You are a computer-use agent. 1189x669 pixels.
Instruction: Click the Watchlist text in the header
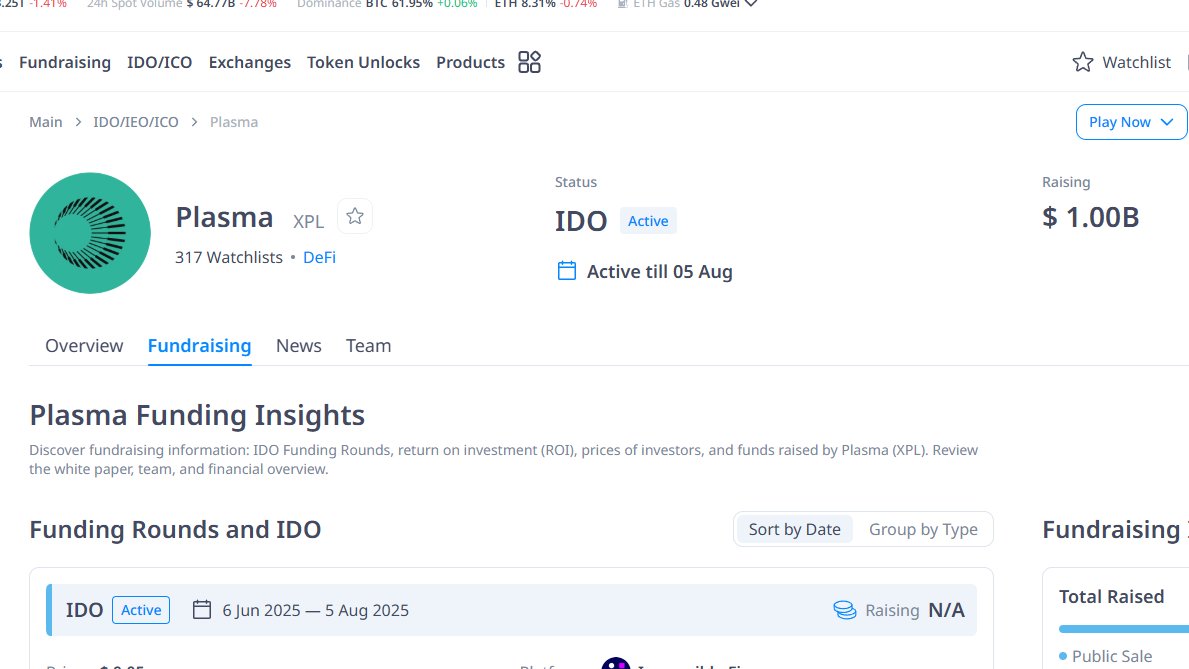pyautogui.click(x=1136, y=62)
